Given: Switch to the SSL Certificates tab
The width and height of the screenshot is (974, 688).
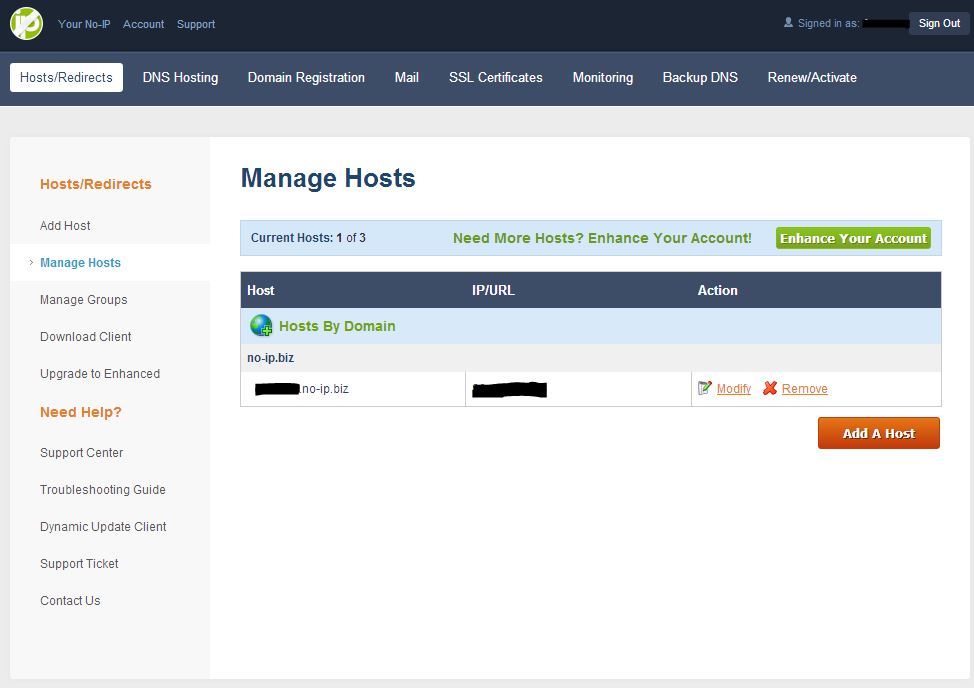Looking at the screenshot, I should click(x=496, y=78).
